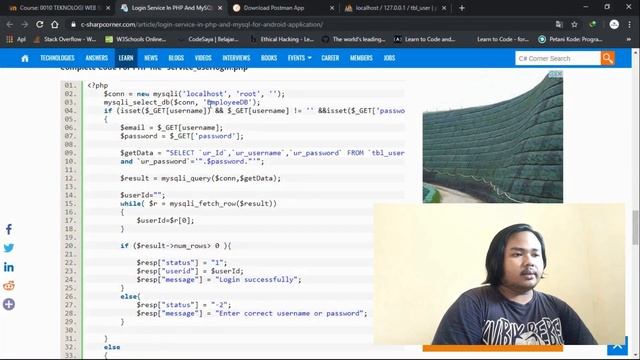The image size is (640, 360).
Task: Open The world's leading bookmark
Action: pos(354,39)
